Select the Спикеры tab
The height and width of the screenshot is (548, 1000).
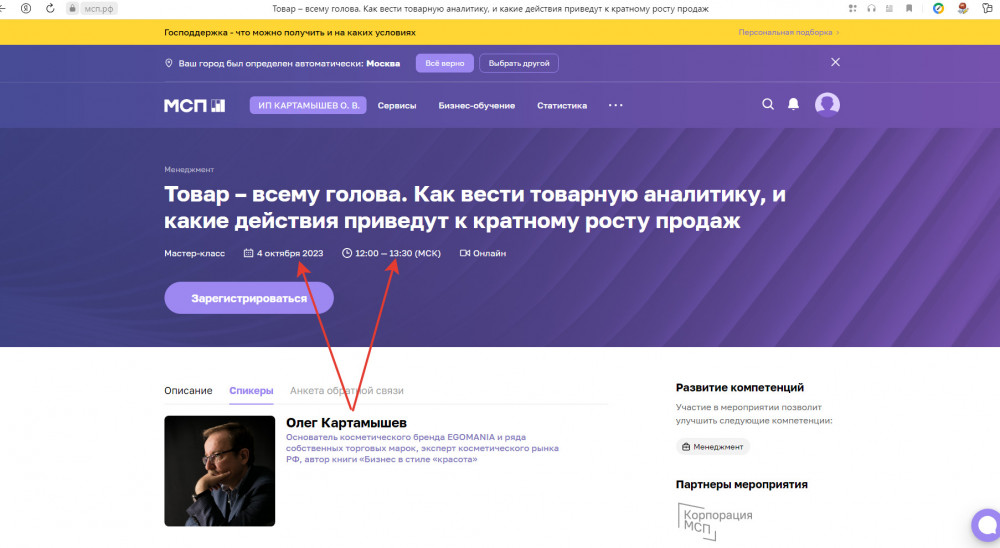[251, 390]
